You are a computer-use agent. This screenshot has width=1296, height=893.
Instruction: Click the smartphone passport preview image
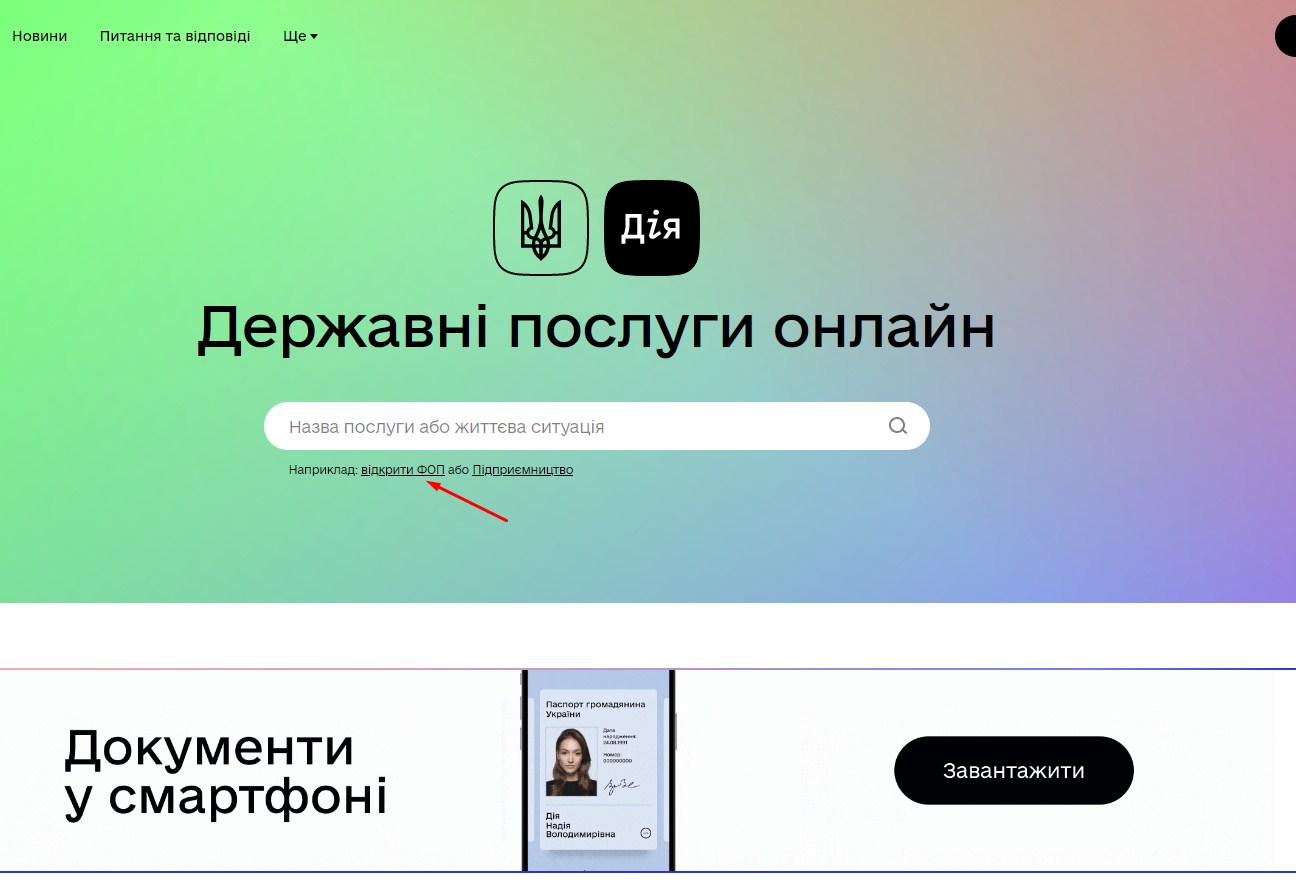click(598, 770)
